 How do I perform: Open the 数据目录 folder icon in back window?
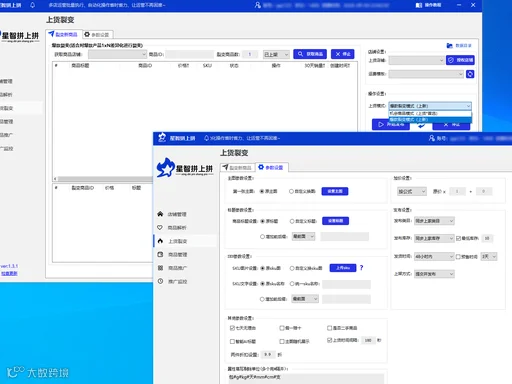click(x=450, y=45)
